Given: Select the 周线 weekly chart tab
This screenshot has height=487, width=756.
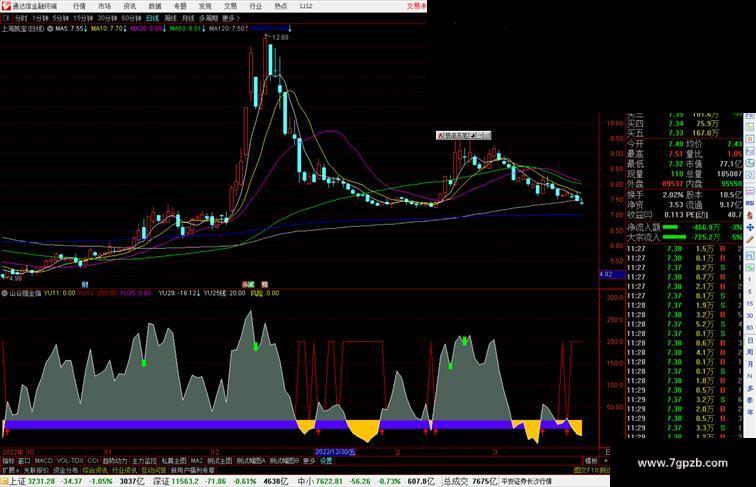Looking at the screenshot, I should point(170,18).
